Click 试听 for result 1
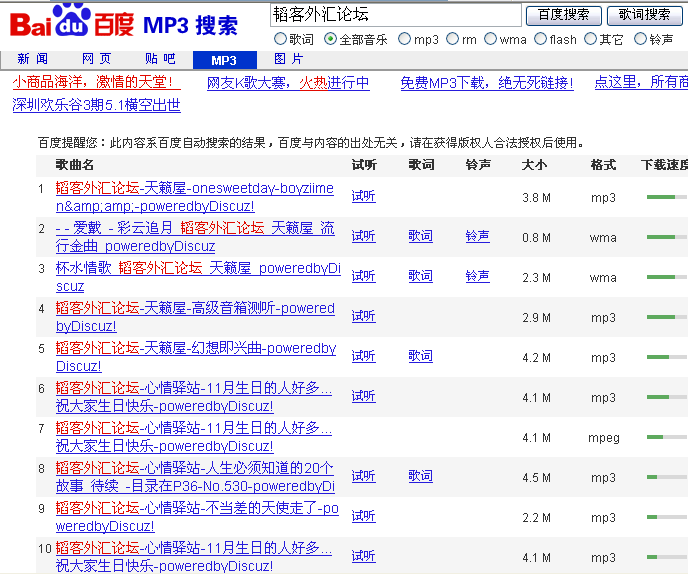Viewport: 688px width, 574px height. point(363,196)
